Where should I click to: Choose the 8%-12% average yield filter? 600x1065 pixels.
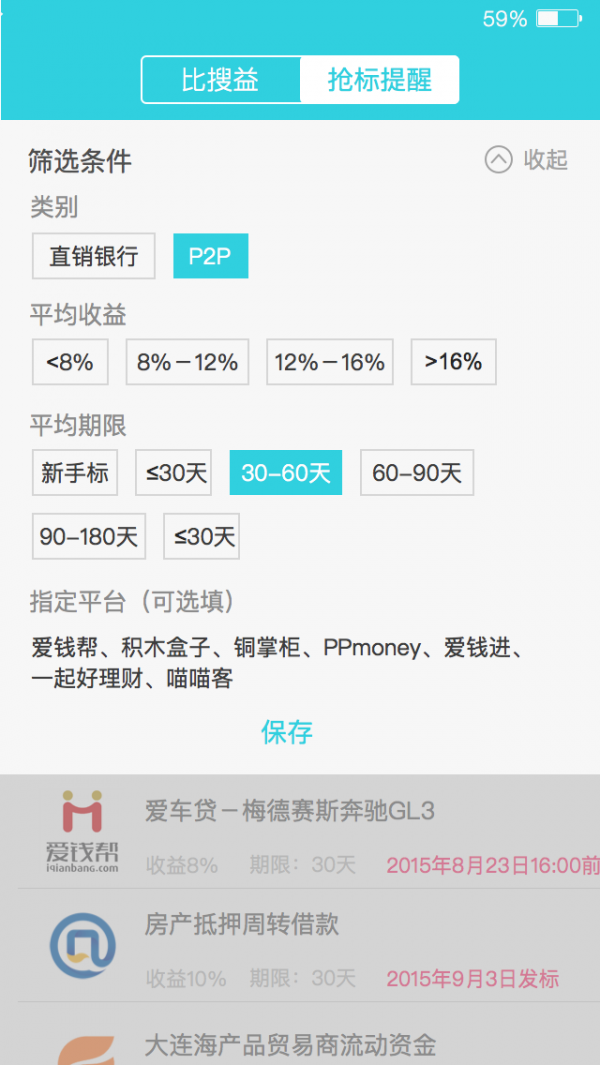[188, 362]
